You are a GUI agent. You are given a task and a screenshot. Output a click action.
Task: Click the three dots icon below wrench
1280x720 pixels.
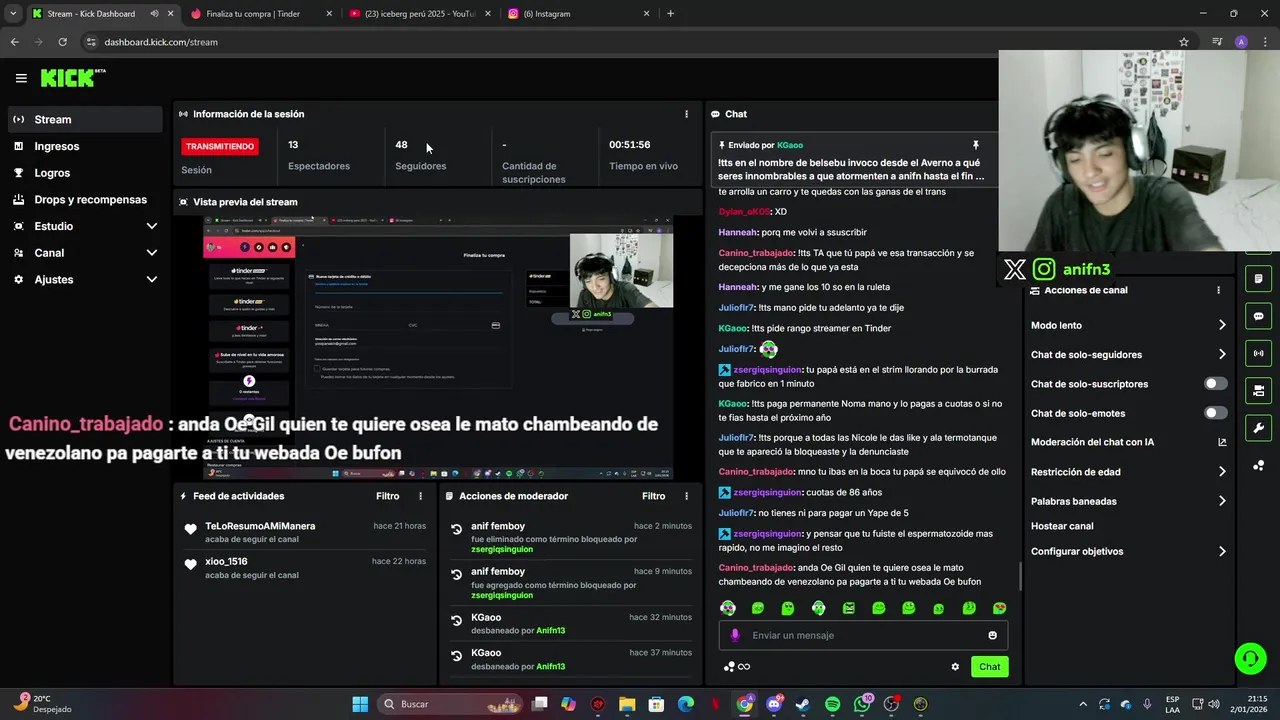pyautogui.click(x=1258, y=465)
